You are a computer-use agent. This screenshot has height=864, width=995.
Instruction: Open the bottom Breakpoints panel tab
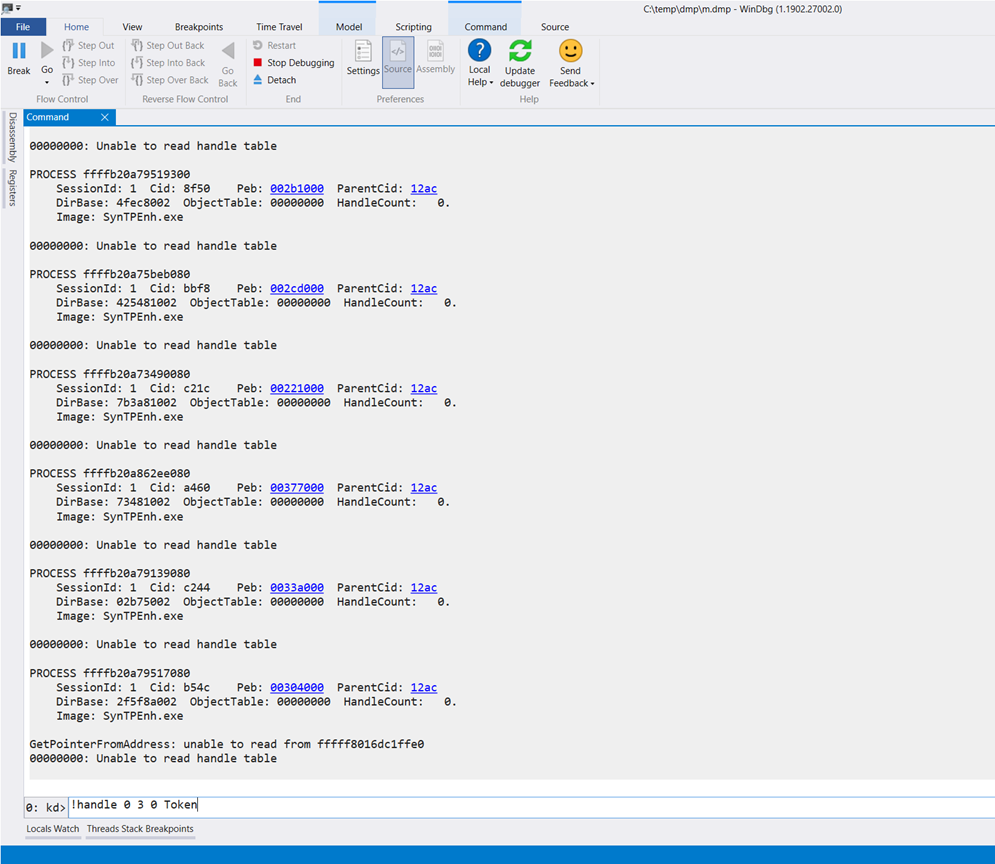pos(169,829)
